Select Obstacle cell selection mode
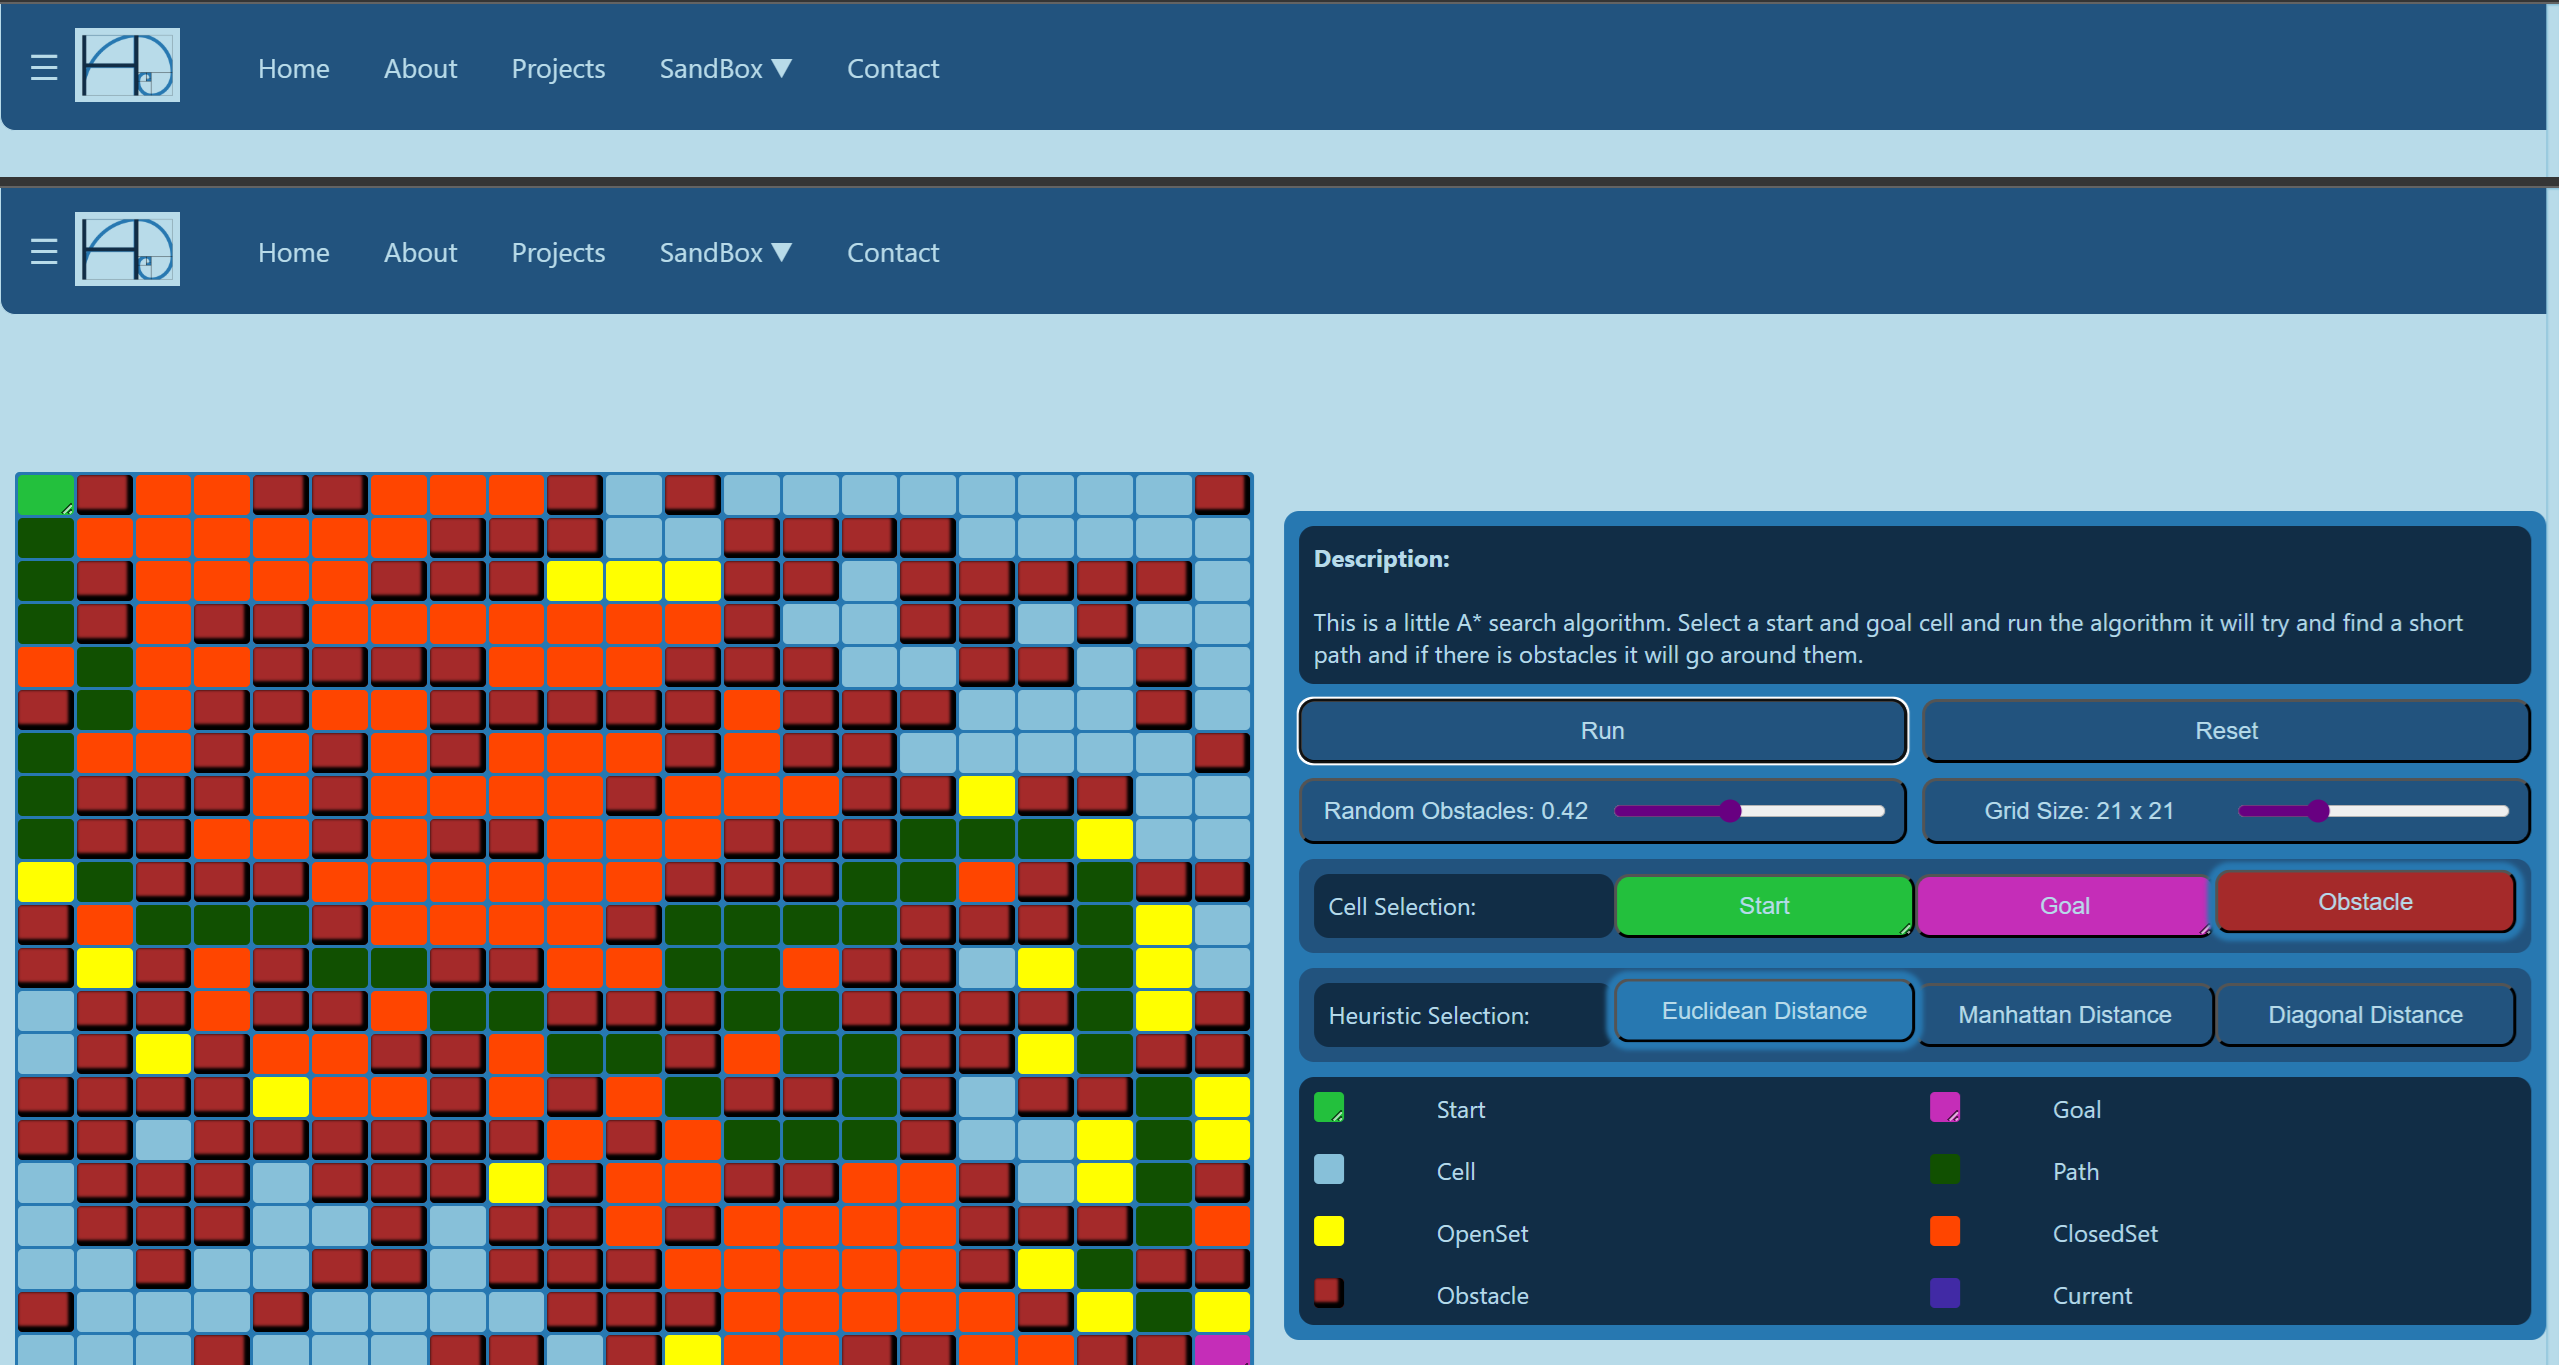 tap(2365, 902)
